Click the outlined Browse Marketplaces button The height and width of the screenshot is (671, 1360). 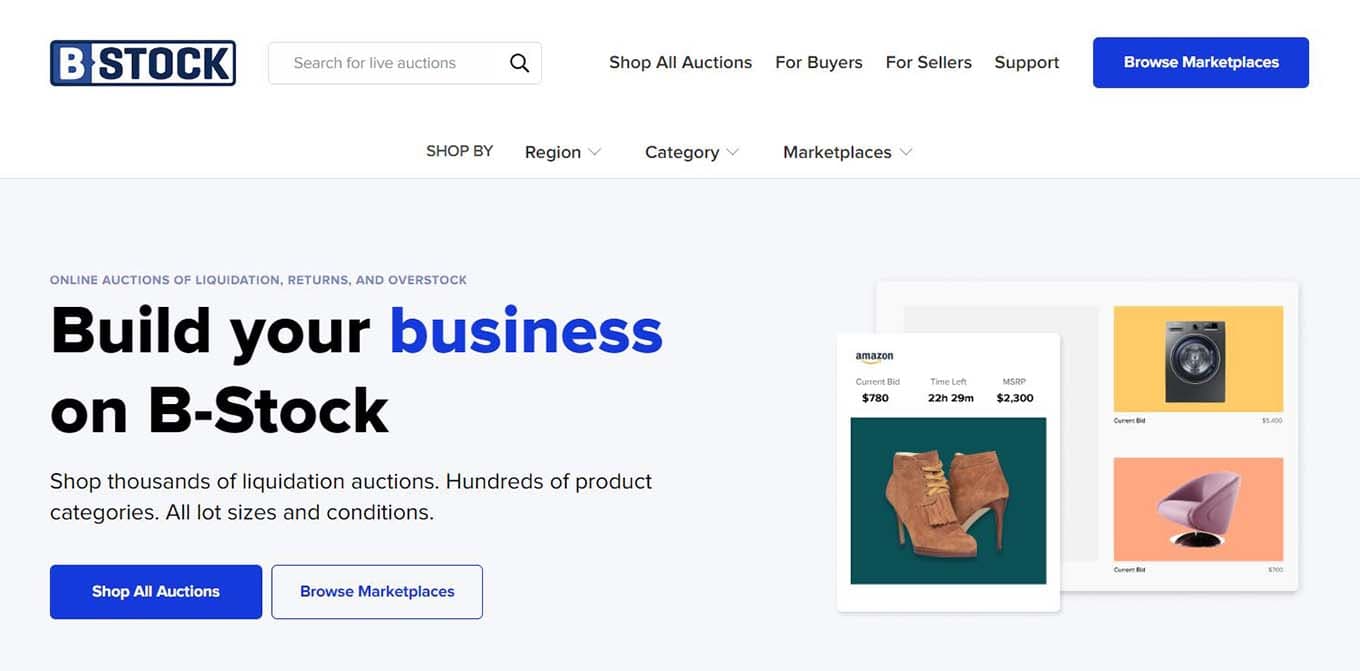click(x=377, y=592)
